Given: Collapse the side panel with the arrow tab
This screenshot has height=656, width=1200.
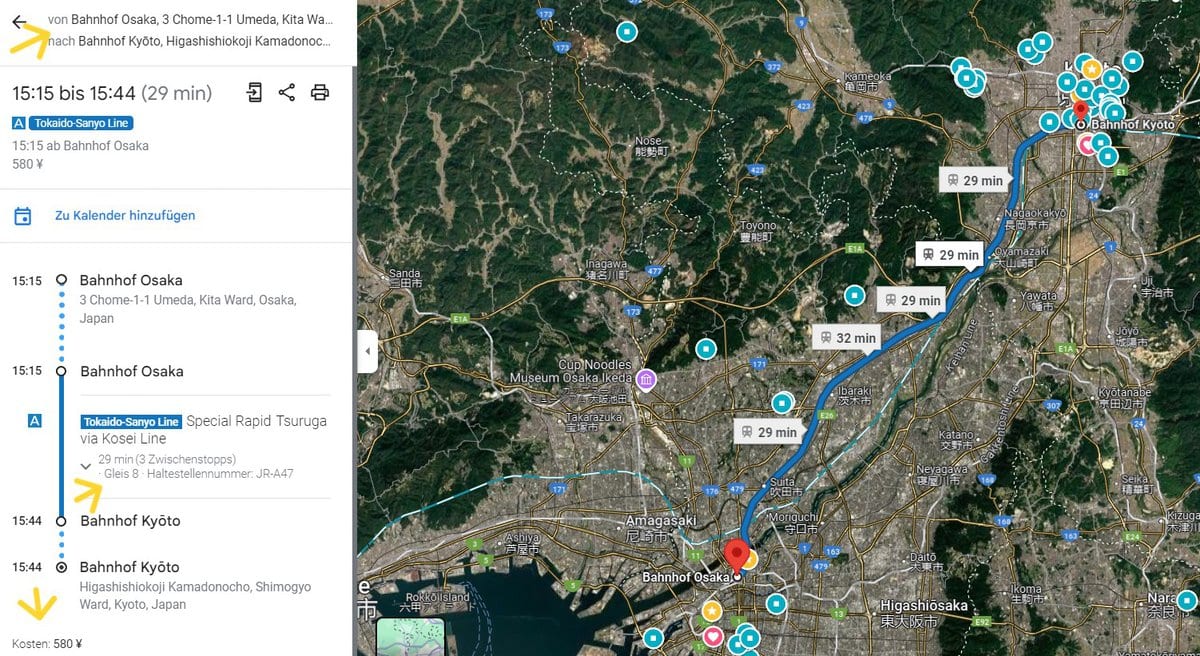Looking at the screenshot, I should (367, 351).
